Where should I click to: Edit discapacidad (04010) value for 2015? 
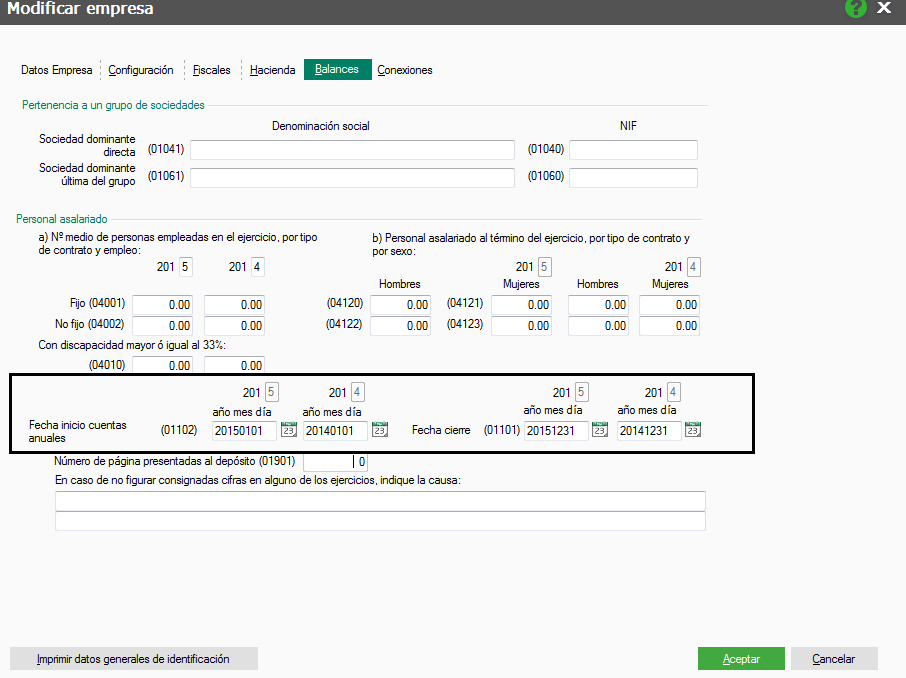click(162, 365)
